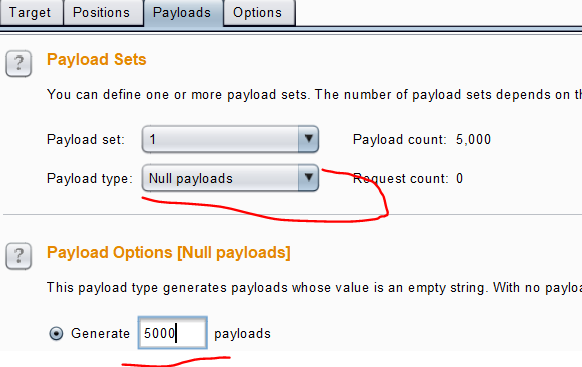Image resolution: width=582 pixels, height=367 pixels.
Task: Select the Generate payloads radio button
Action: click(x=56, y=333)
